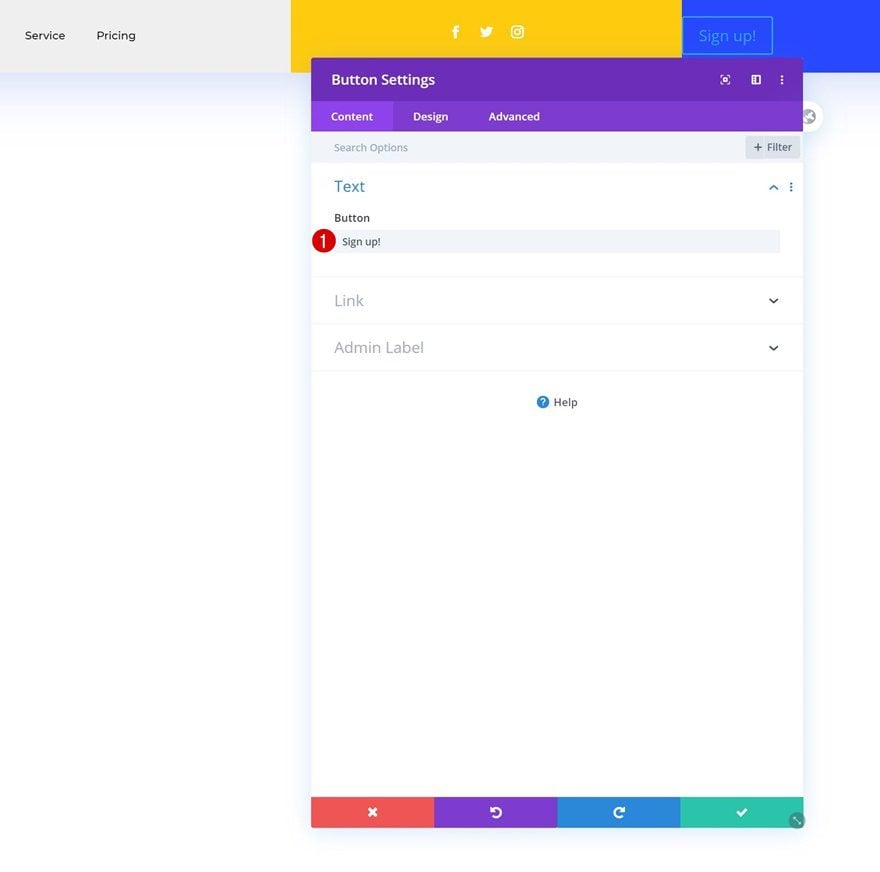Collapse the Text section chevron
The image size is (880, 872).
click(773, 187)
